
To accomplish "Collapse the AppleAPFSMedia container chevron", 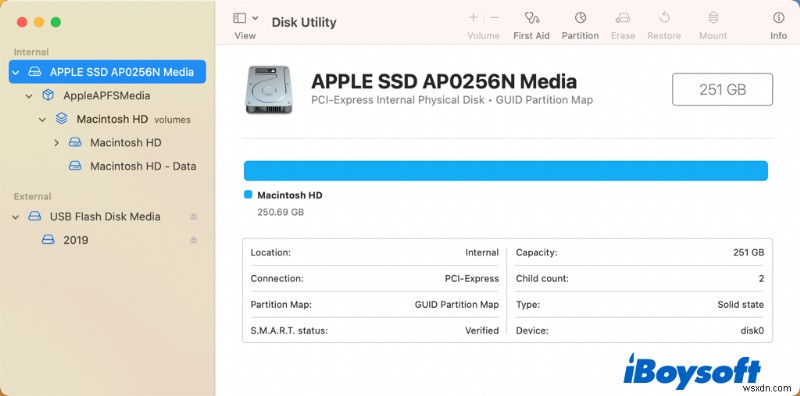I will coord(29,96).
